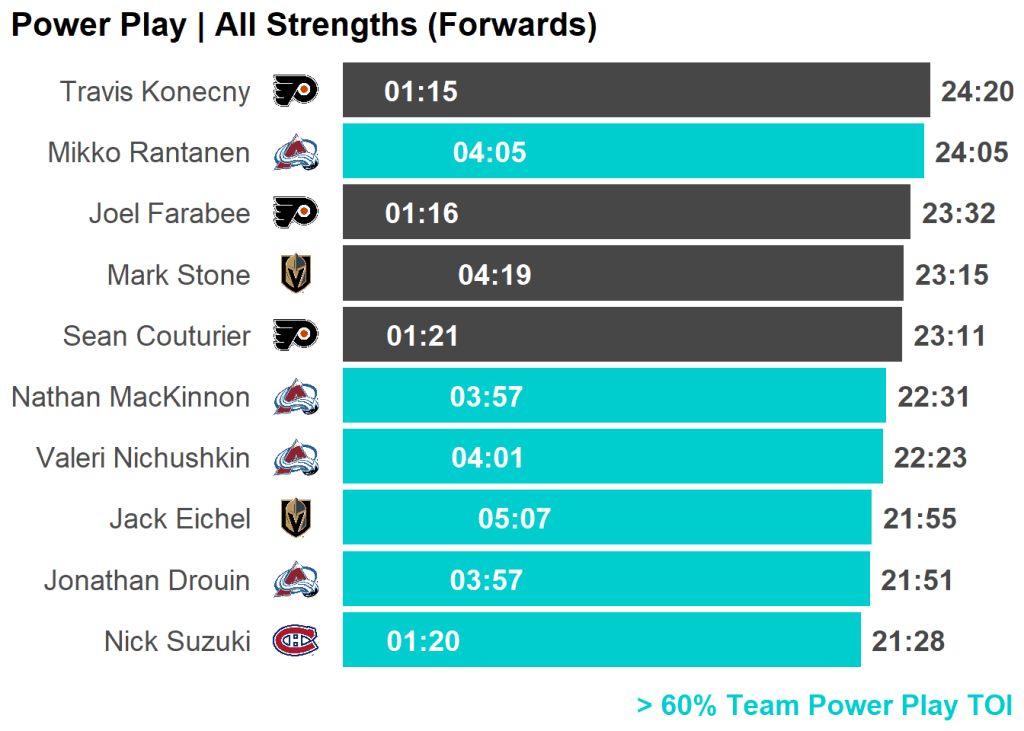The width and height of the screenshot is (1024, 731).
Task: Click the Nathan MacKinnon player name
Action: [x=131, y=397]
